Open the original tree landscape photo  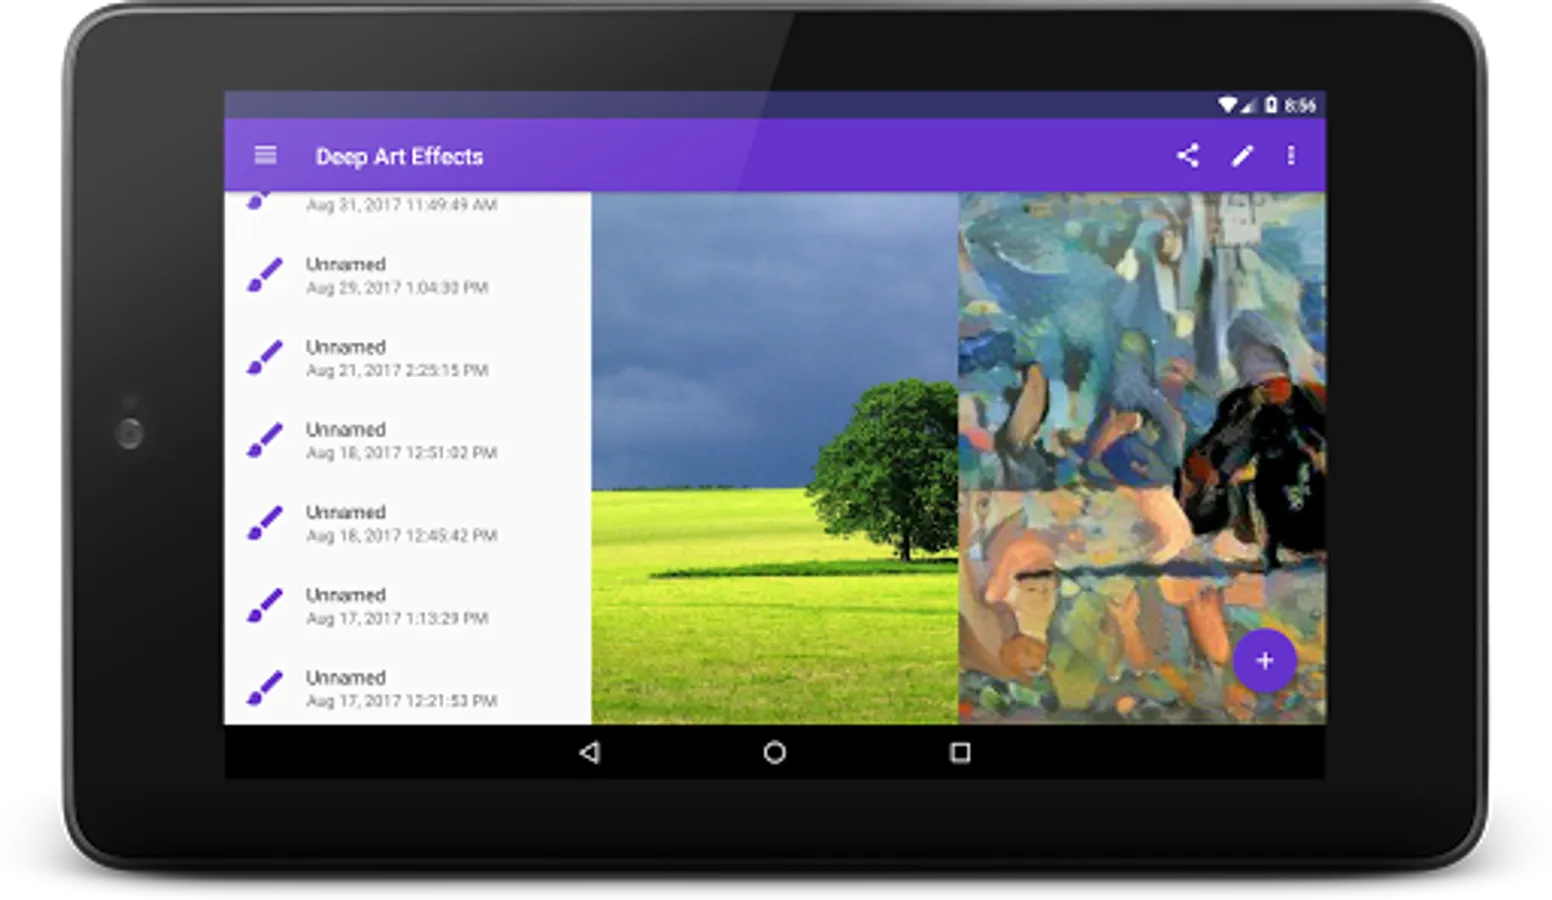pos(775,458)
